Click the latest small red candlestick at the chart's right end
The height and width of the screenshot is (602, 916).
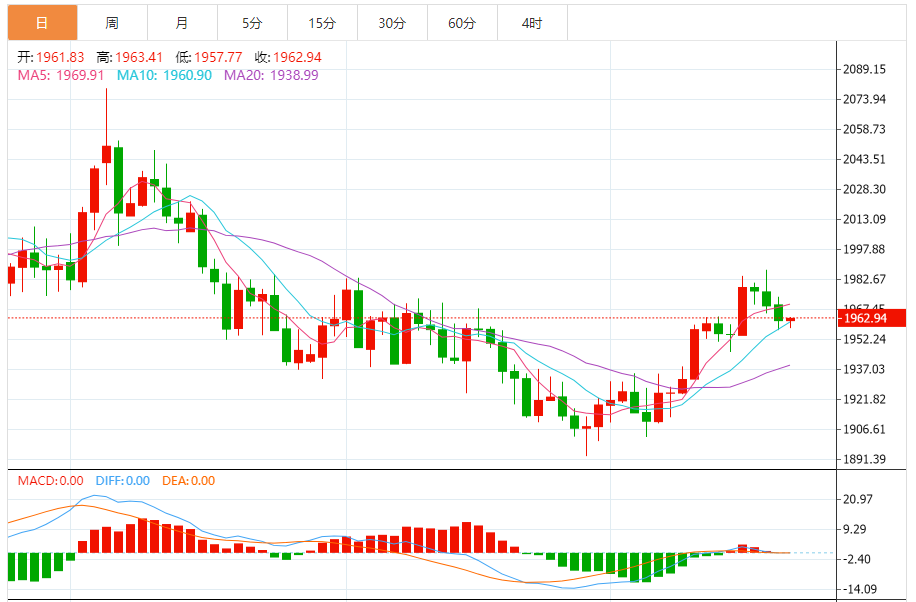pyautogui.click(x=790, y=320)
